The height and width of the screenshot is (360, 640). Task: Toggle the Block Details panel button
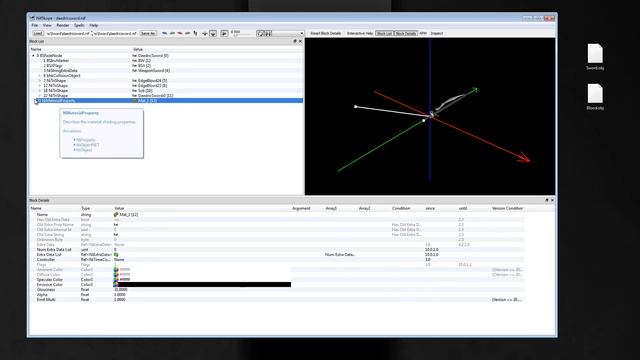click(x=406, y=33)
